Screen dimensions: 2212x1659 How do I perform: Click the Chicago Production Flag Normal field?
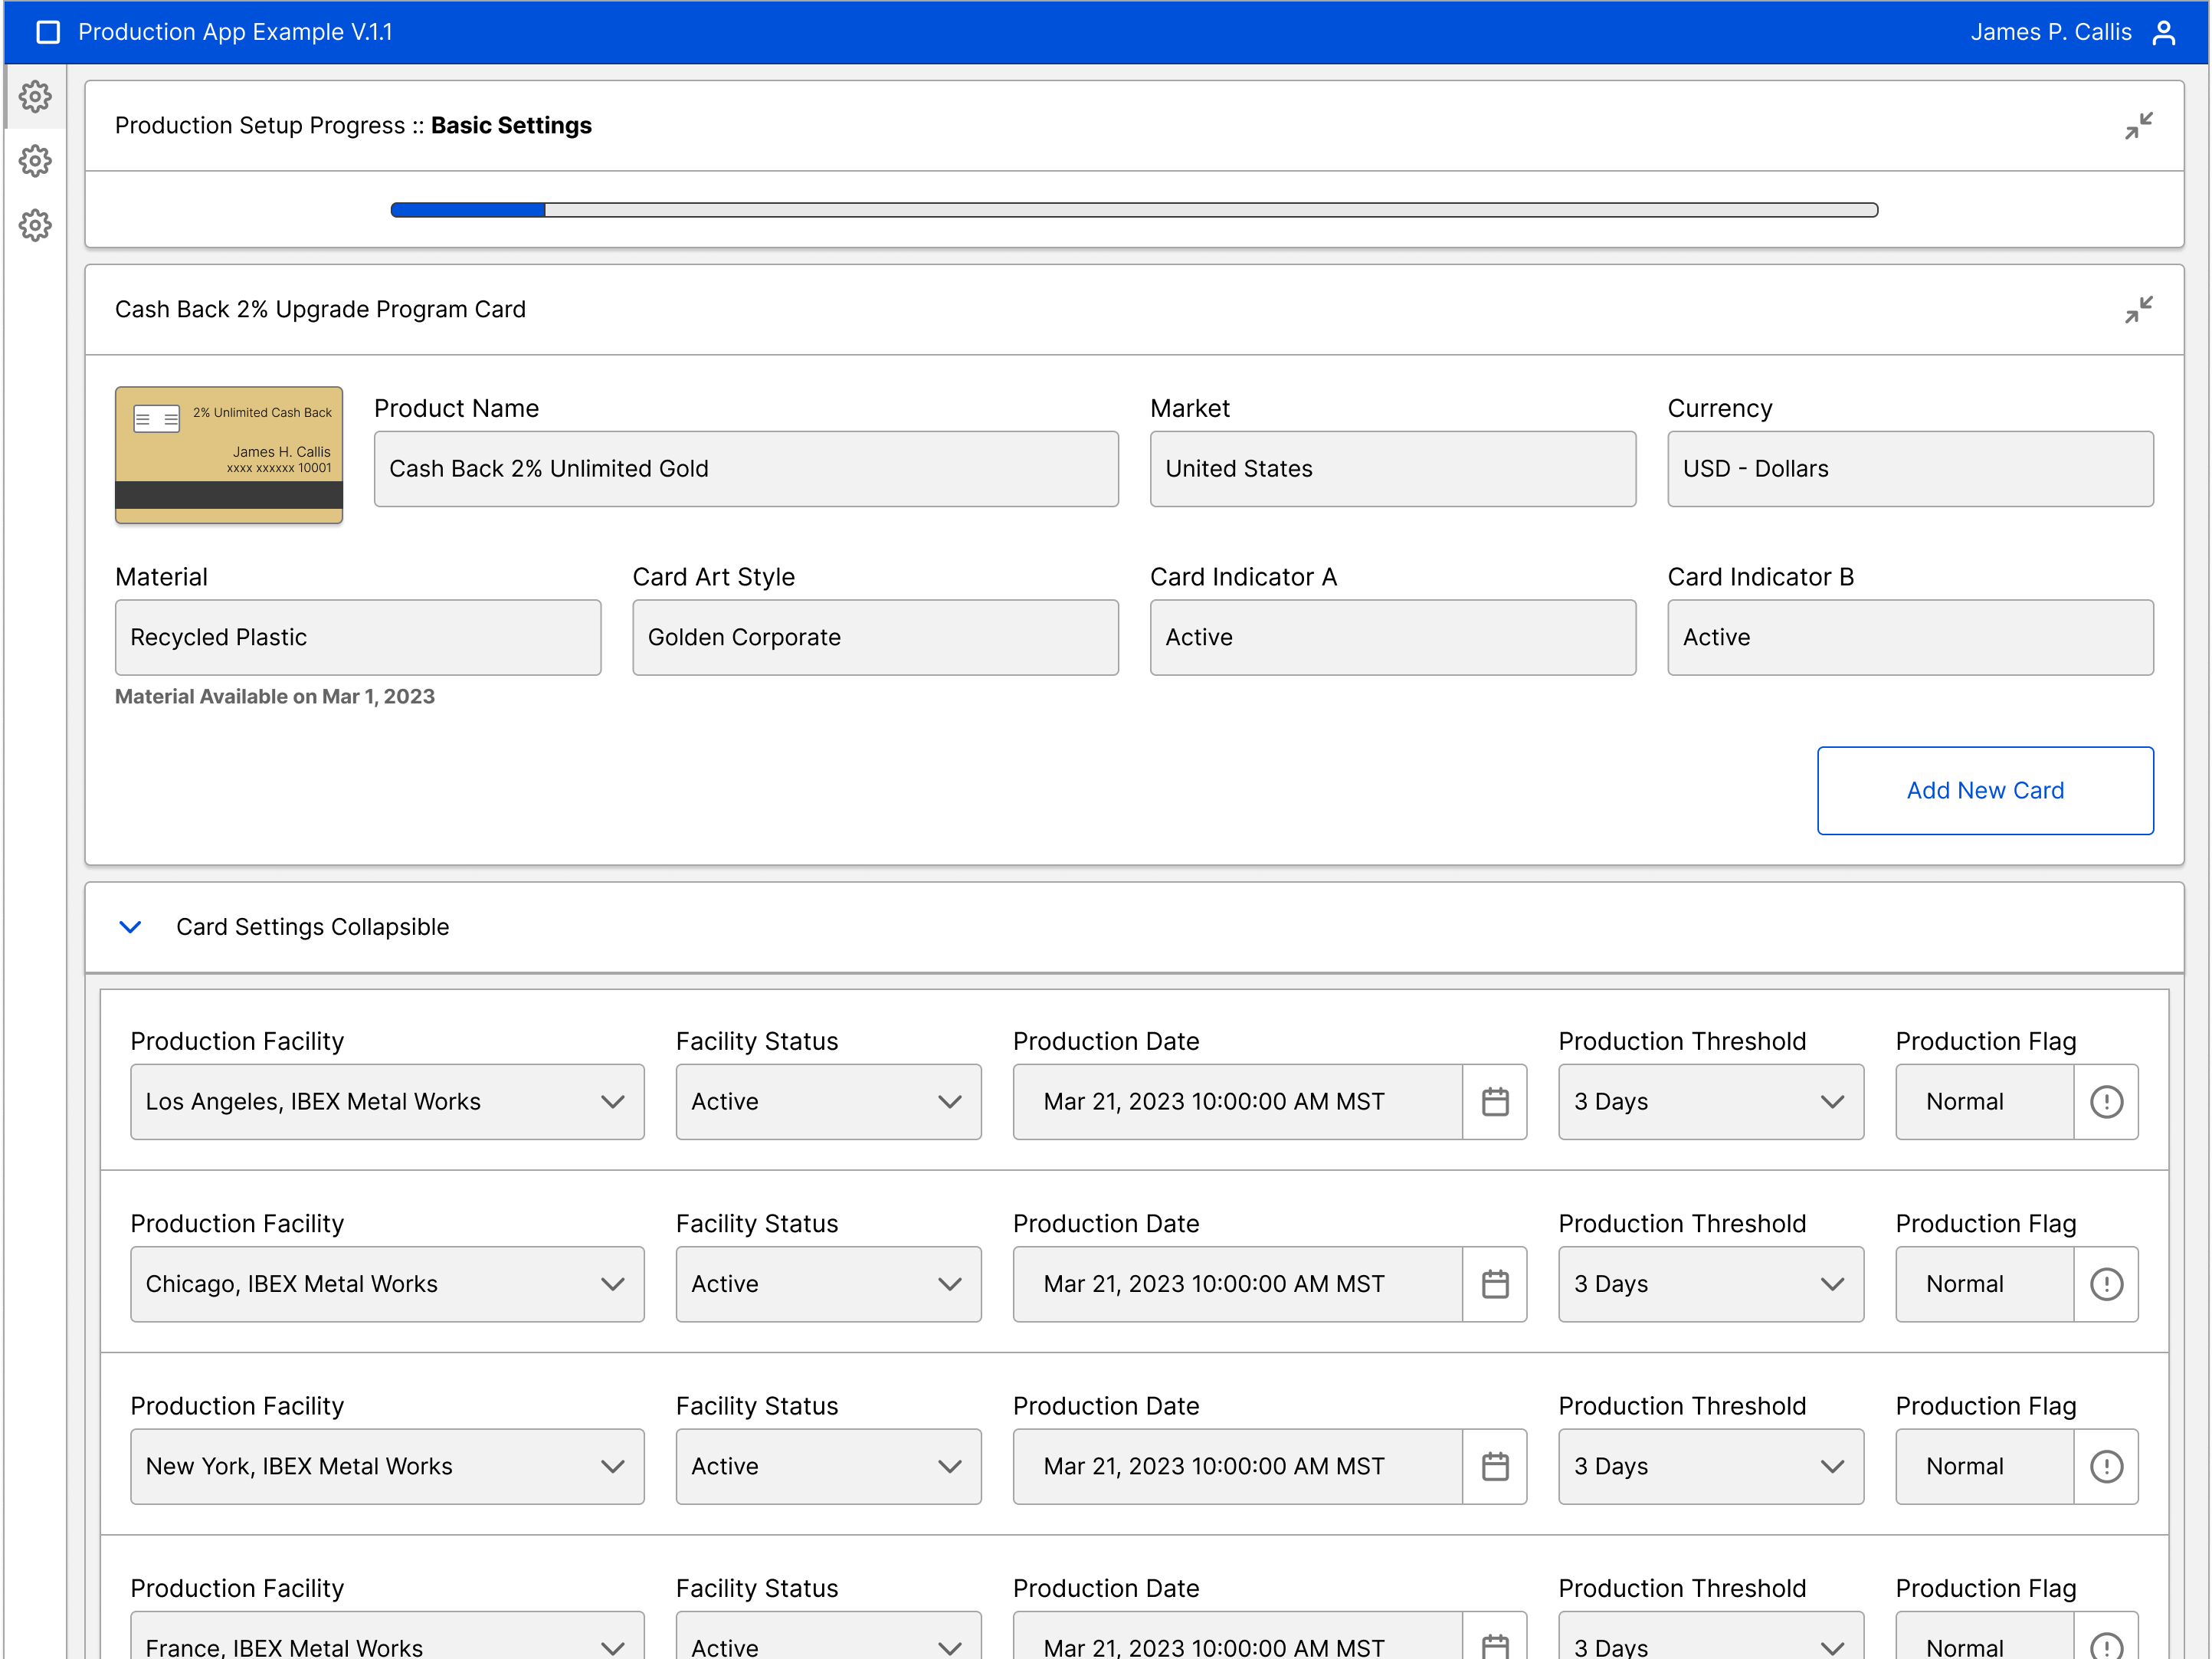(1985, 1284)
